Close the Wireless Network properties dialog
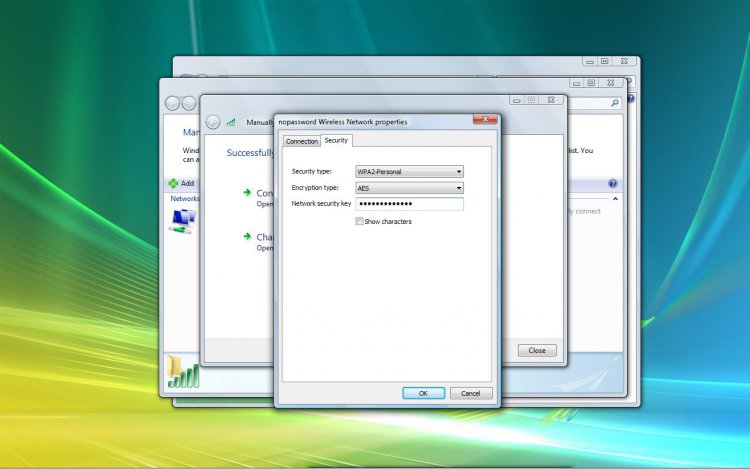The width and height of the screenshot is (750, 469). click(485, 120)
